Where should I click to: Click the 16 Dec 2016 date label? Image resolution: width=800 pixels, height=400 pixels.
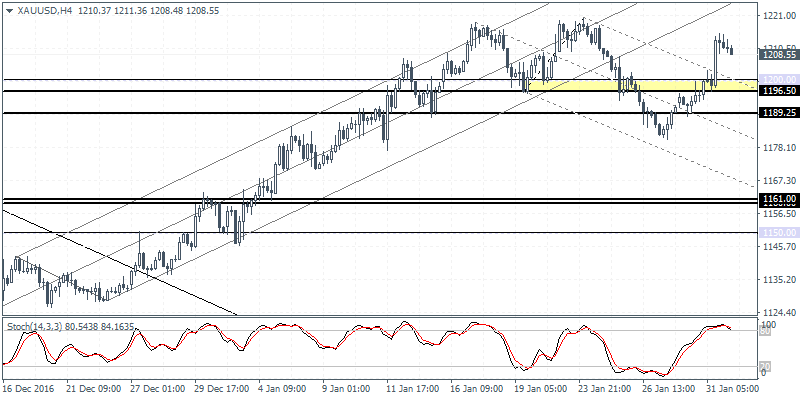pyautogui.click(x=25, y=387)
